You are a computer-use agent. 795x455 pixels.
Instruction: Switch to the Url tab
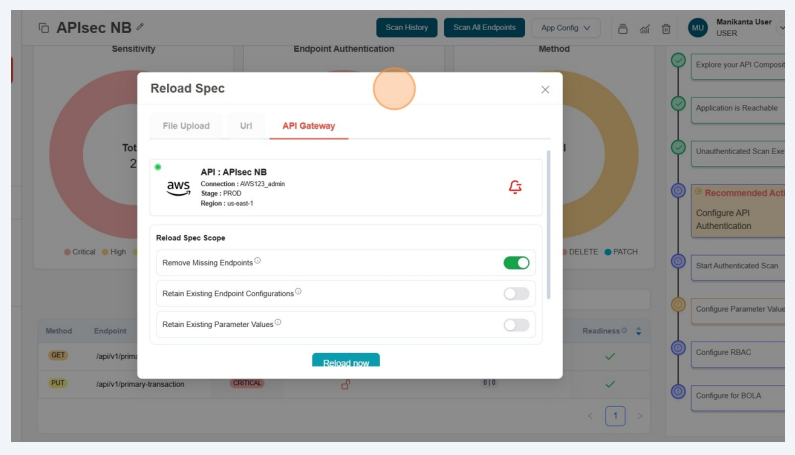[x=246, y=126]
